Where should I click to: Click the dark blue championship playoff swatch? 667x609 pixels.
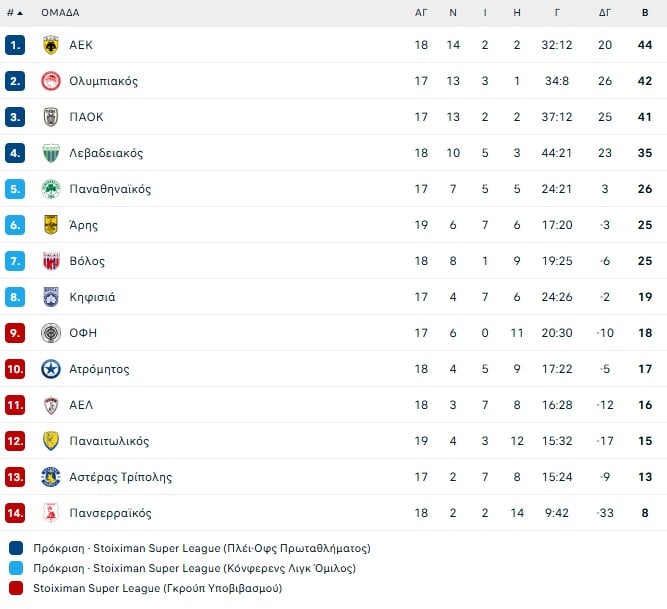(x=16, y=548)
